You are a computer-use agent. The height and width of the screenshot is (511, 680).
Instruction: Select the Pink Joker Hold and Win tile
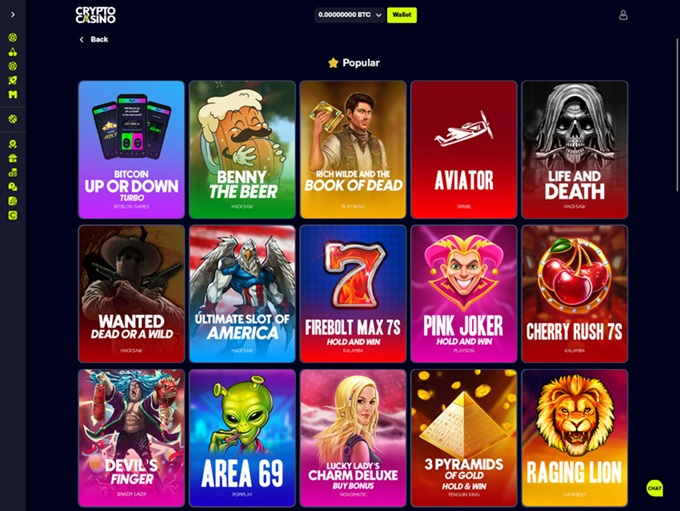click(x=464, y=294)
